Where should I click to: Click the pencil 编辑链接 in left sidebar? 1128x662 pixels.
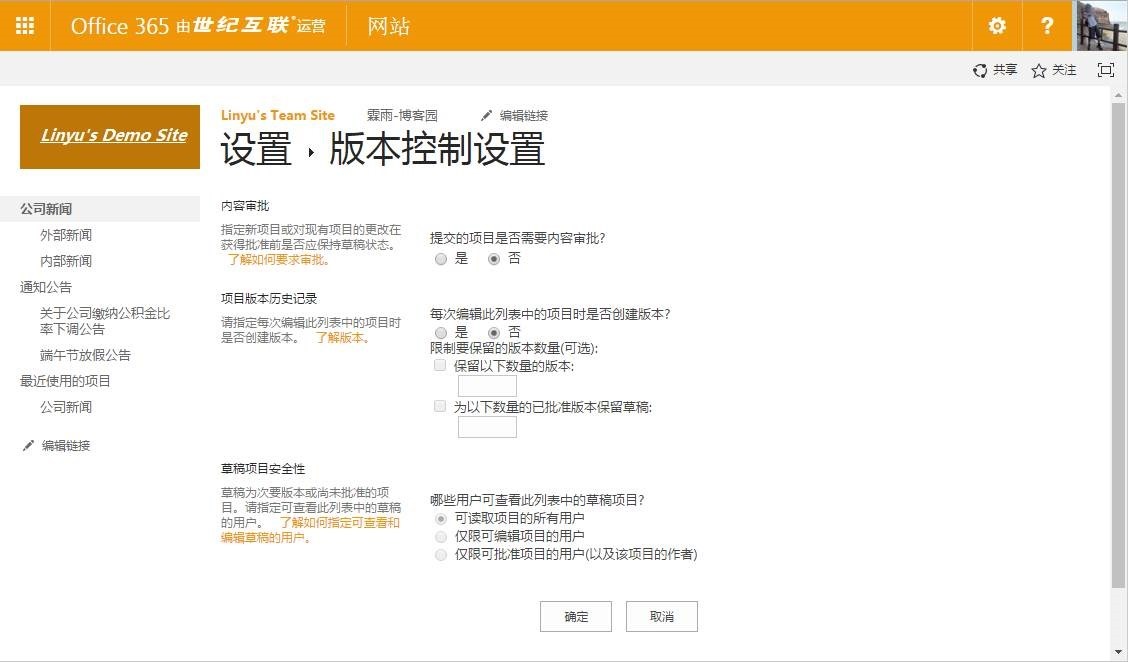click(28, 446)
